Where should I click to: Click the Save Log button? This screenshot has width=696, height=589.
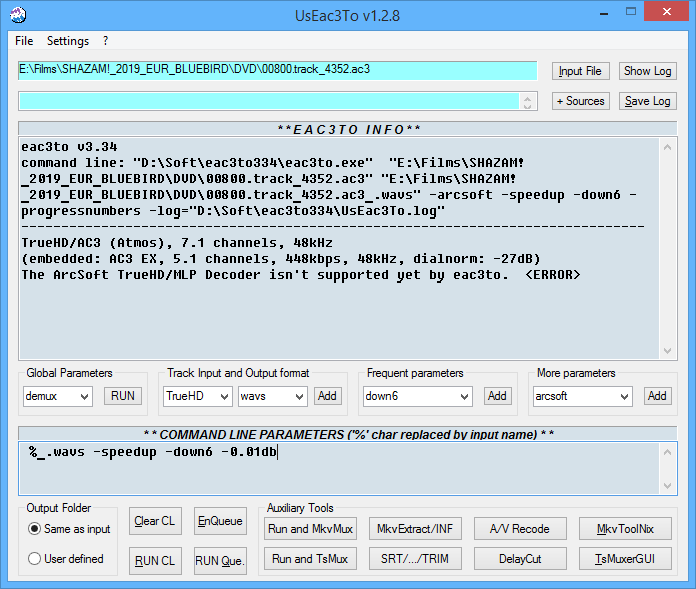(648, 101)
